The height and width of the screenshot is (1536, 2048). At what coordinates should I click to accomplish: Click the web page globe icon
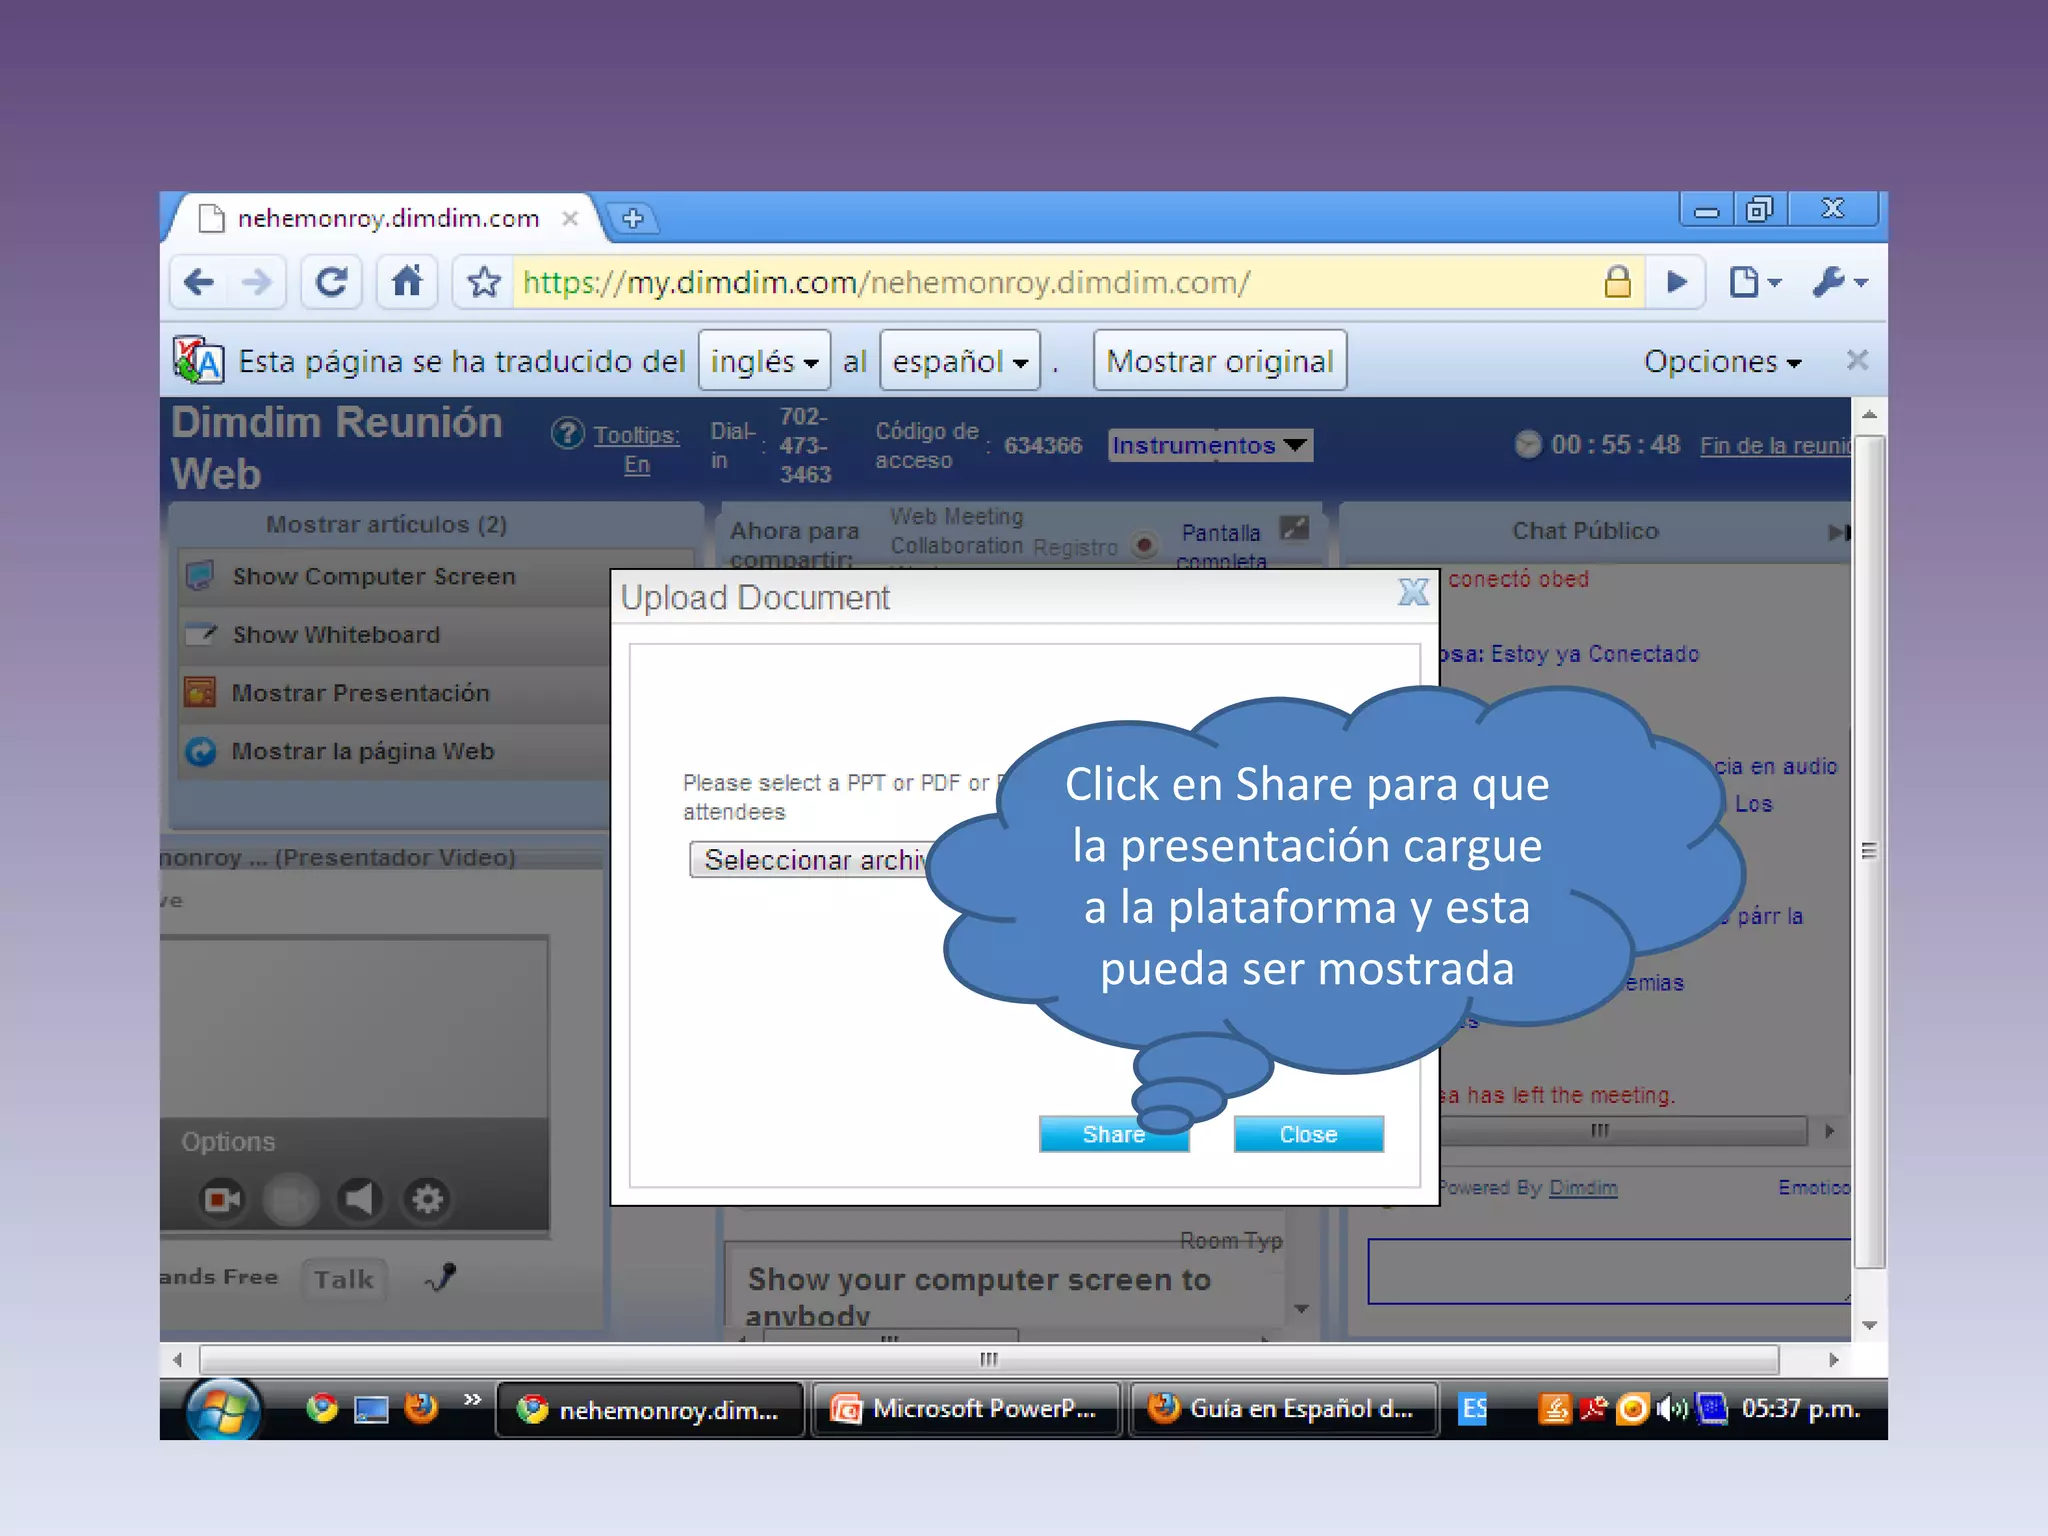click(201, 751)
